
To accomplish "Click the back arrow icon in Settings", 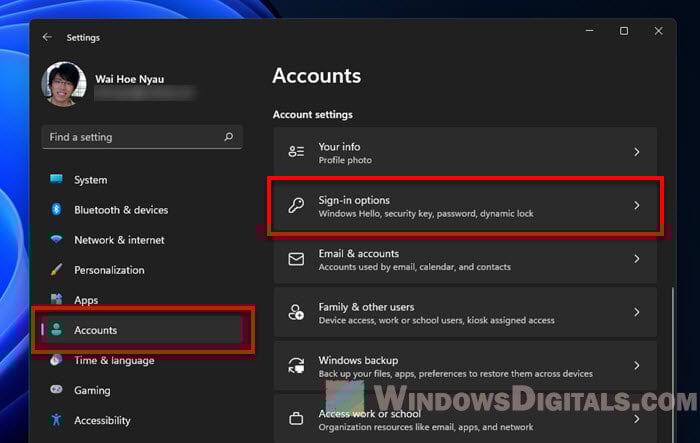I will click(x=47, y=37).
